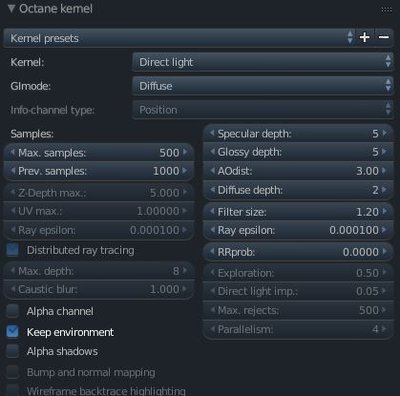Enable the Alpha channel checkbox
This screenshot has height=396, width=400.
pos(13,311)
